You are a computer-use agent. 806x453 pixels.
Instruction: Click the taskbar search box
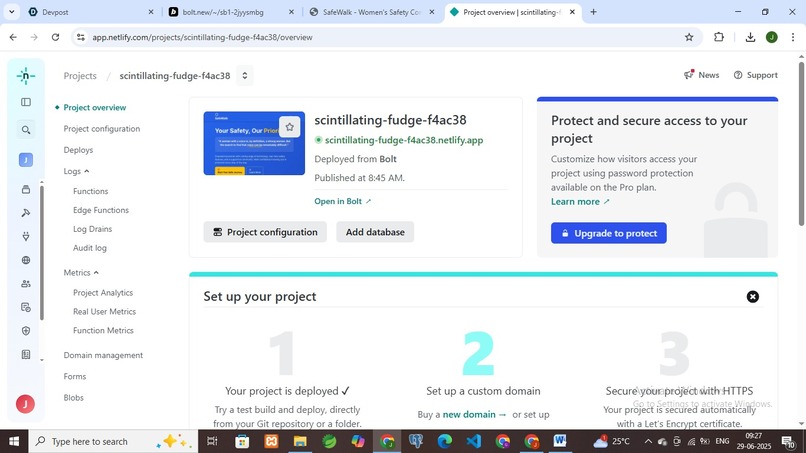tap(113, 441)
